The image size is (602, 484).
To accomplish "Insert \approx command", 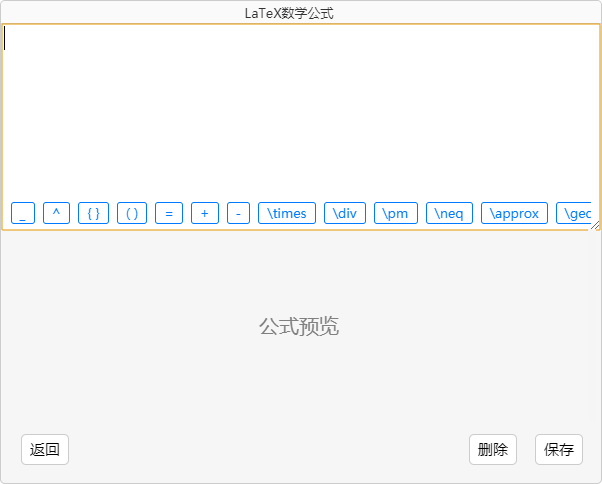I will coord(514,213).
